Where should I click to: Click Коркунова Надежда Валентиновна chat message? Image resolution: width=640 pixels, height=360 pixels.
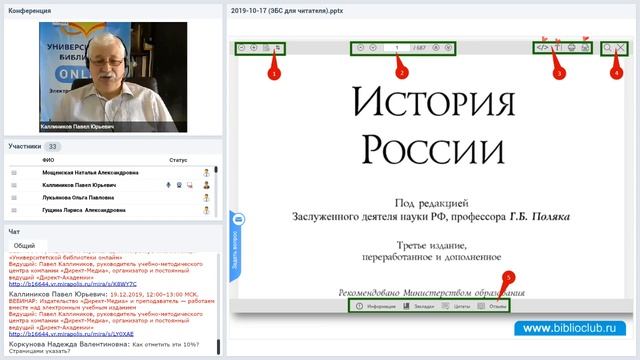[x=104, y=347]
